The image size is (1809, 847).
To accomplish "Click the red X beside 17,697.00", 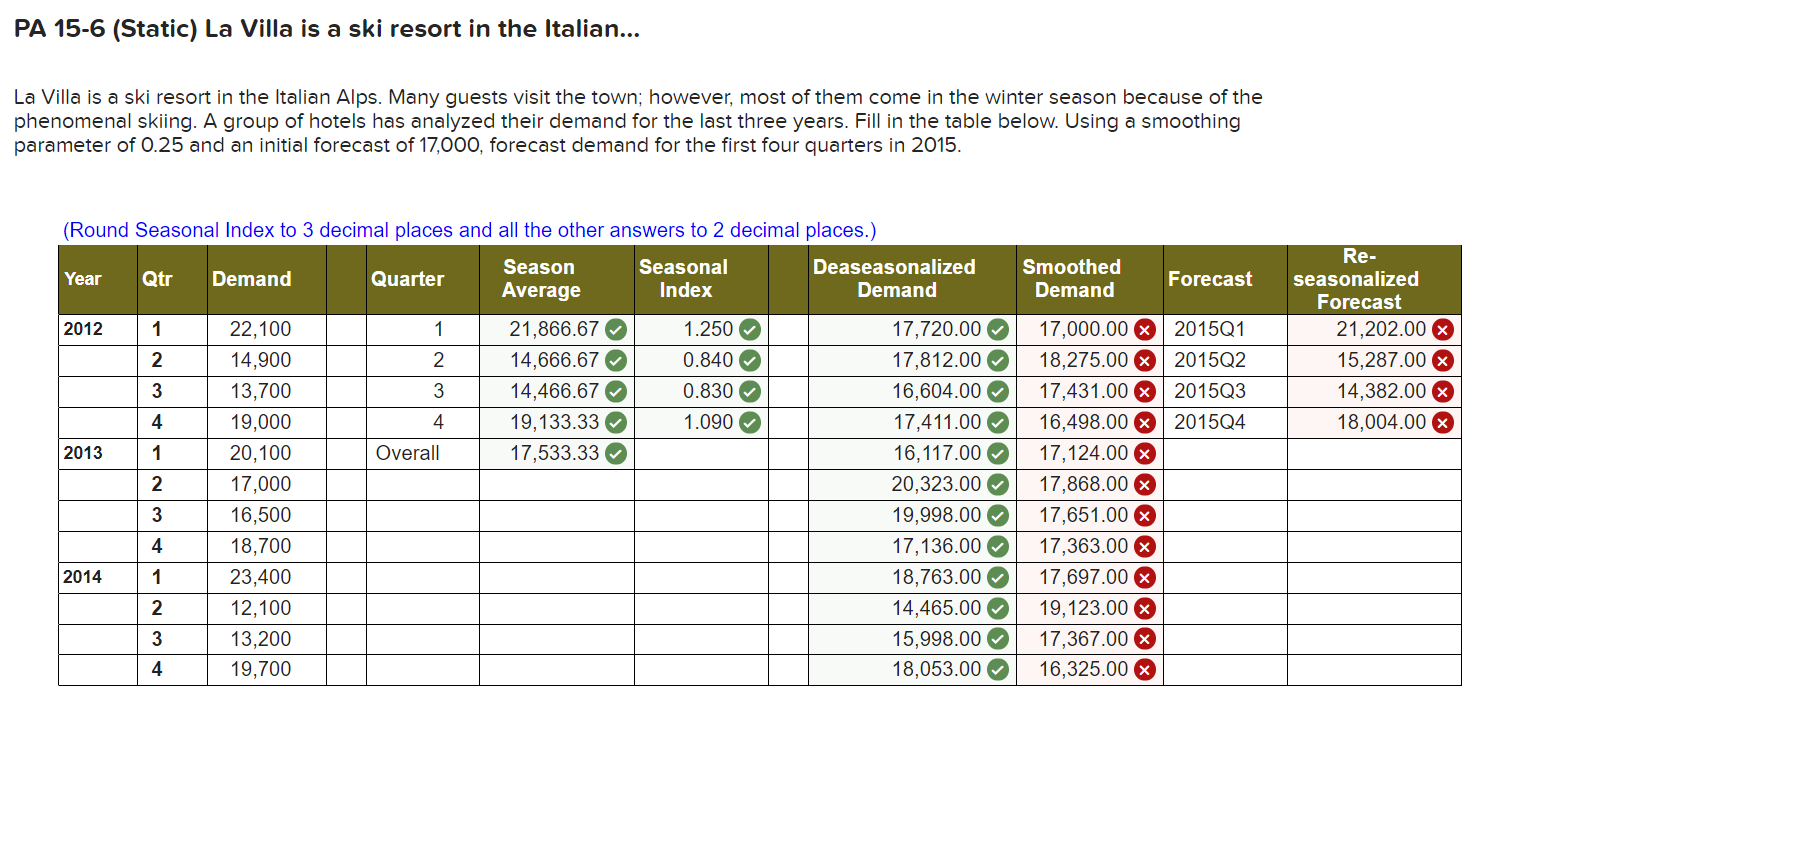I will click(1145, 578).
